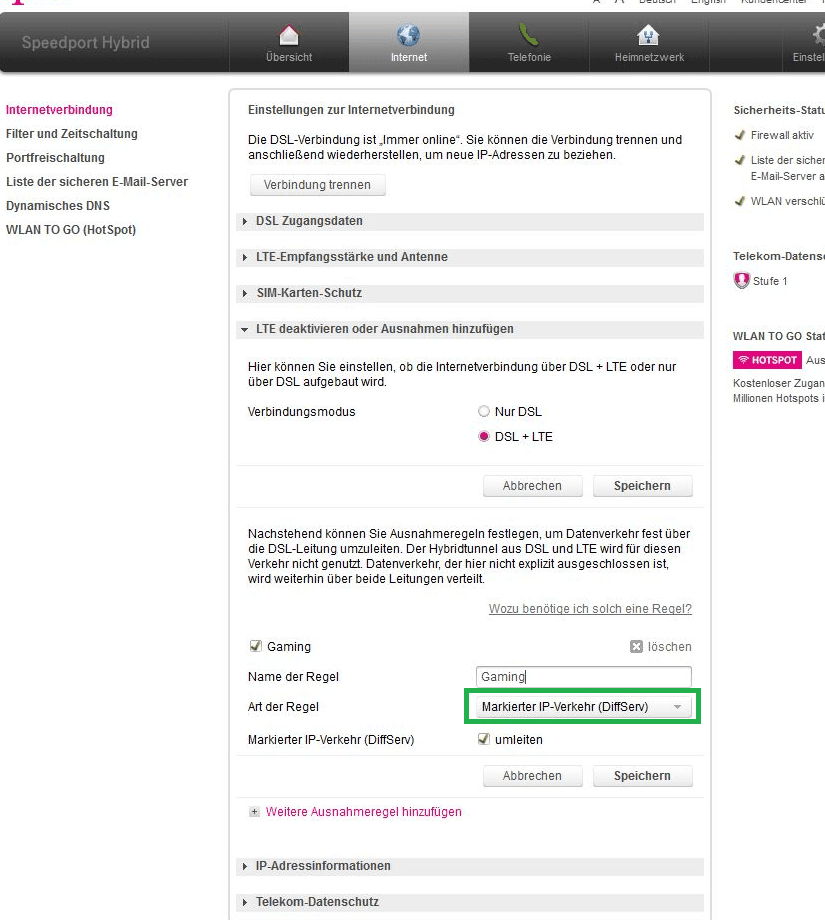825x920 pixels.
Task: Uncheck the Gaming rule checkbox
Action: point(255,647)
